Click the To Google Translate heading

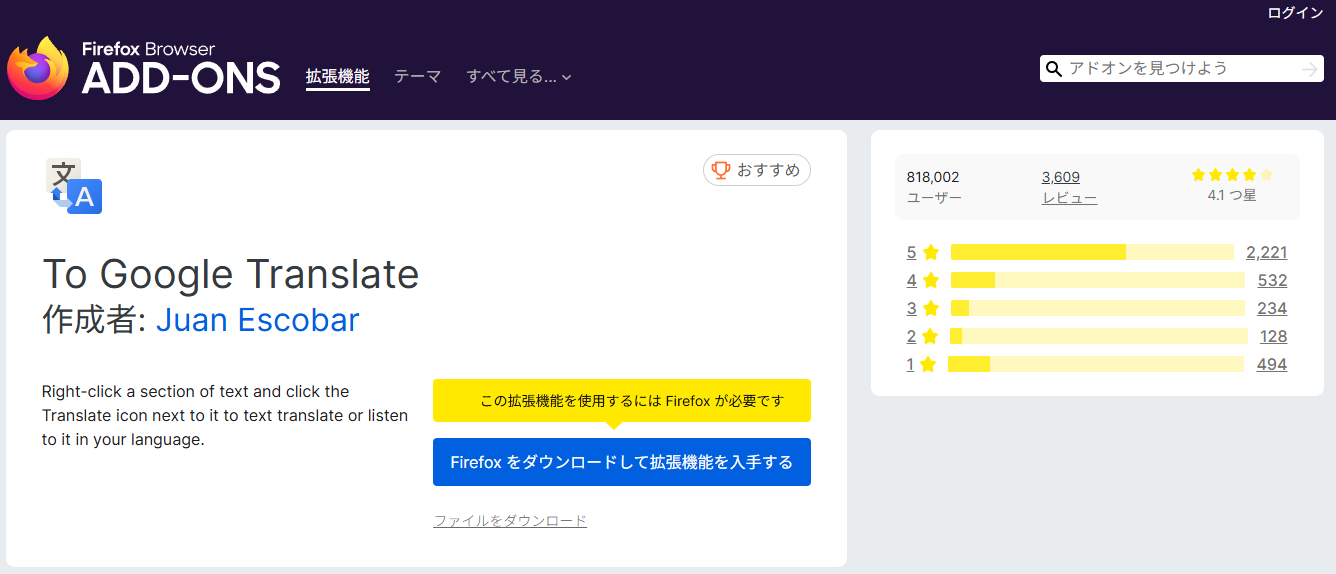tap(231, 274)
